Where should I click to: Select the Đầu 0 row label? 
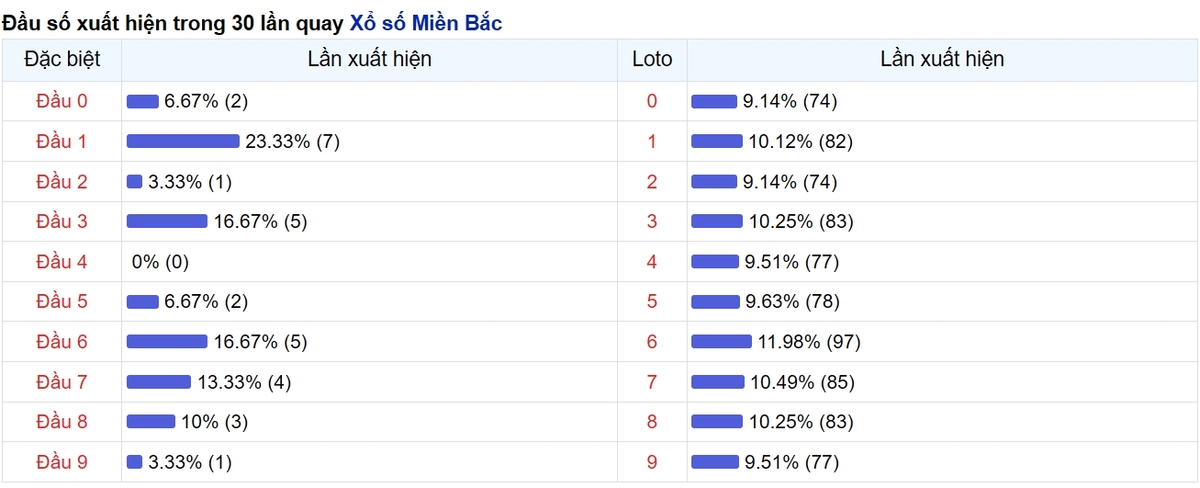coord(62,101)
